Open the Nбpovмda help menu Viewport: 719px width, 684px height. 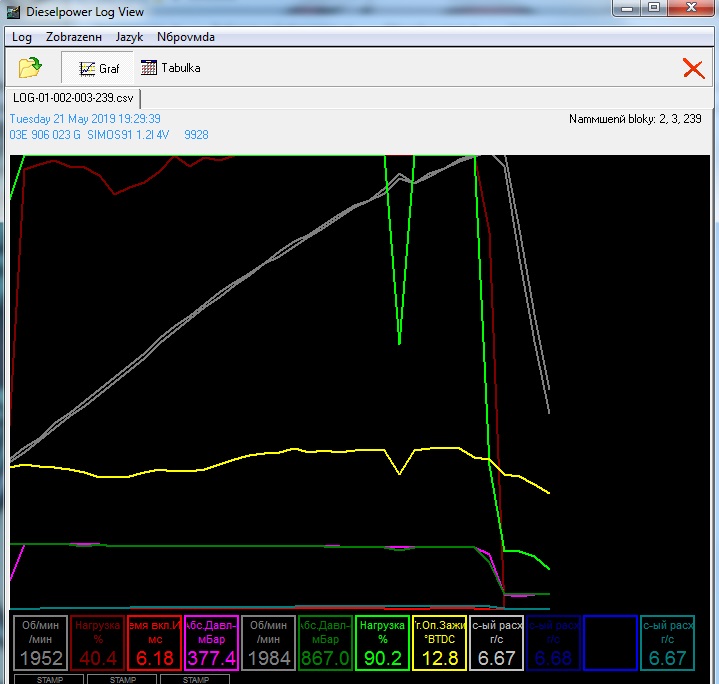click(x=186, y=37)
